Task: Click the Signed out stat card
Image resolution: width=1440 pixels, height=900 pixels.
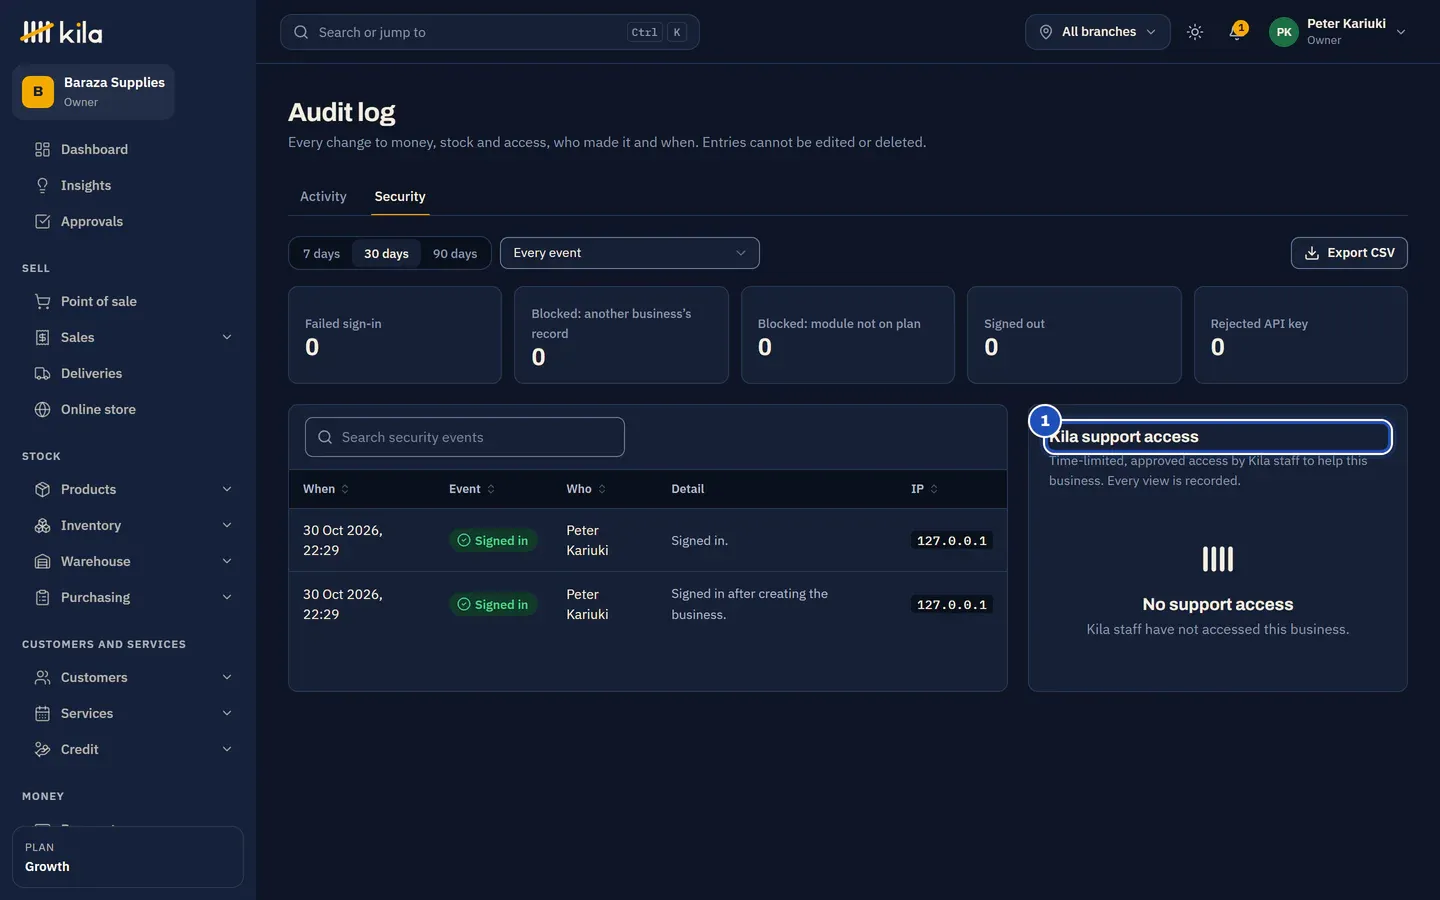Action: tap(1074, 335)
